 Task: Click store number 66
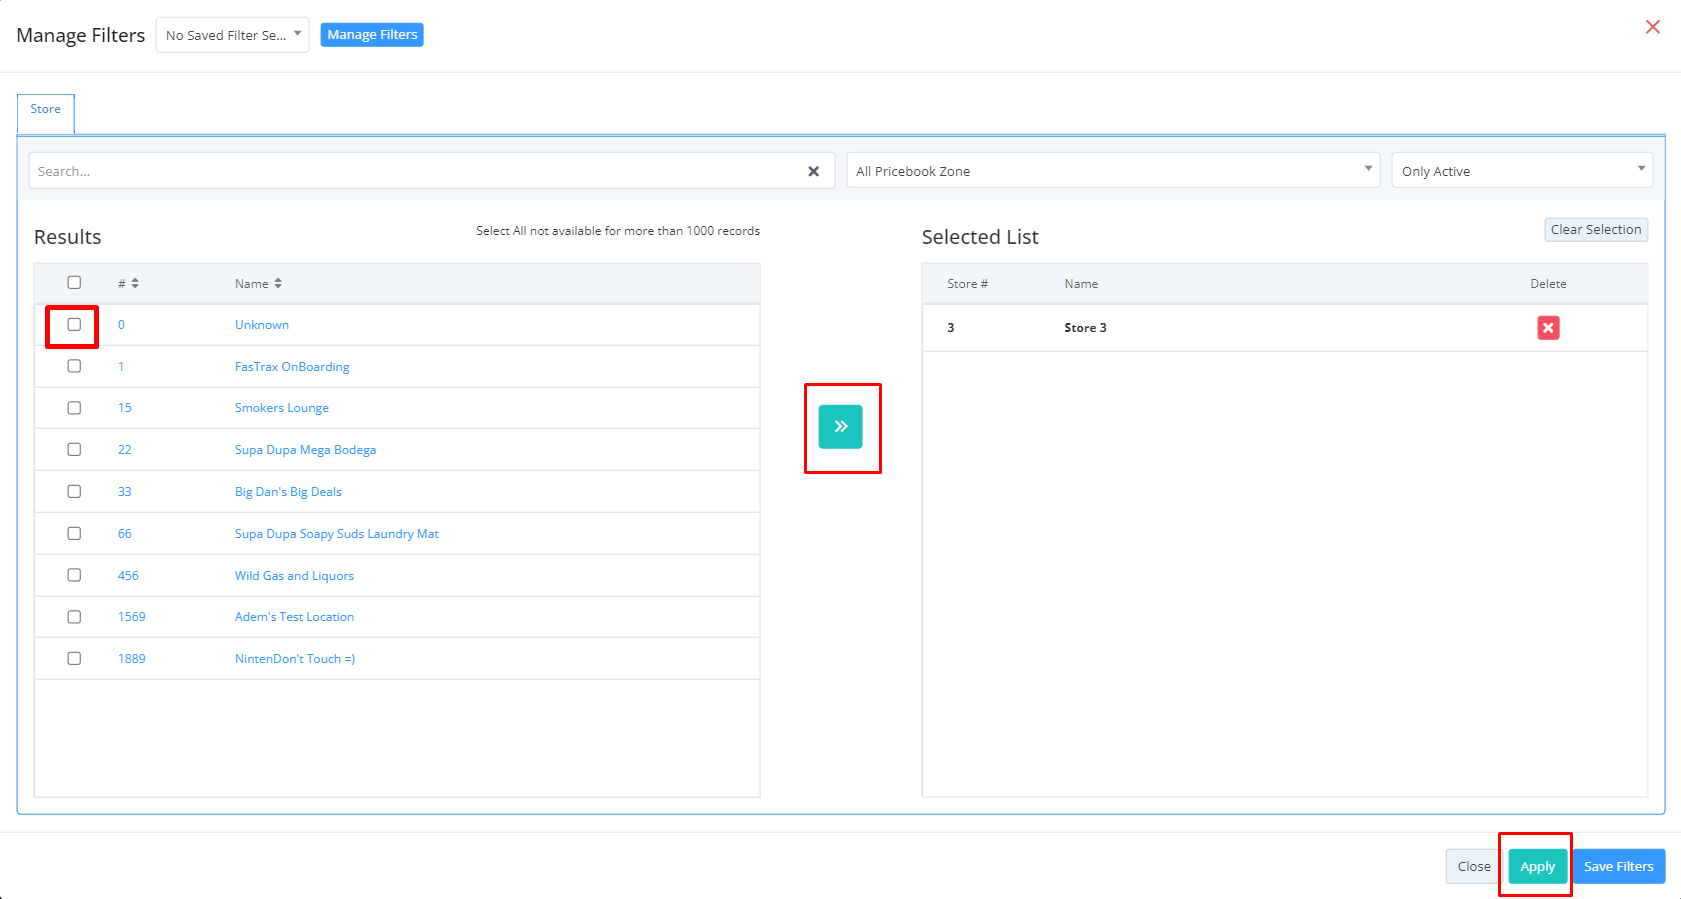[x=125, y=534]
